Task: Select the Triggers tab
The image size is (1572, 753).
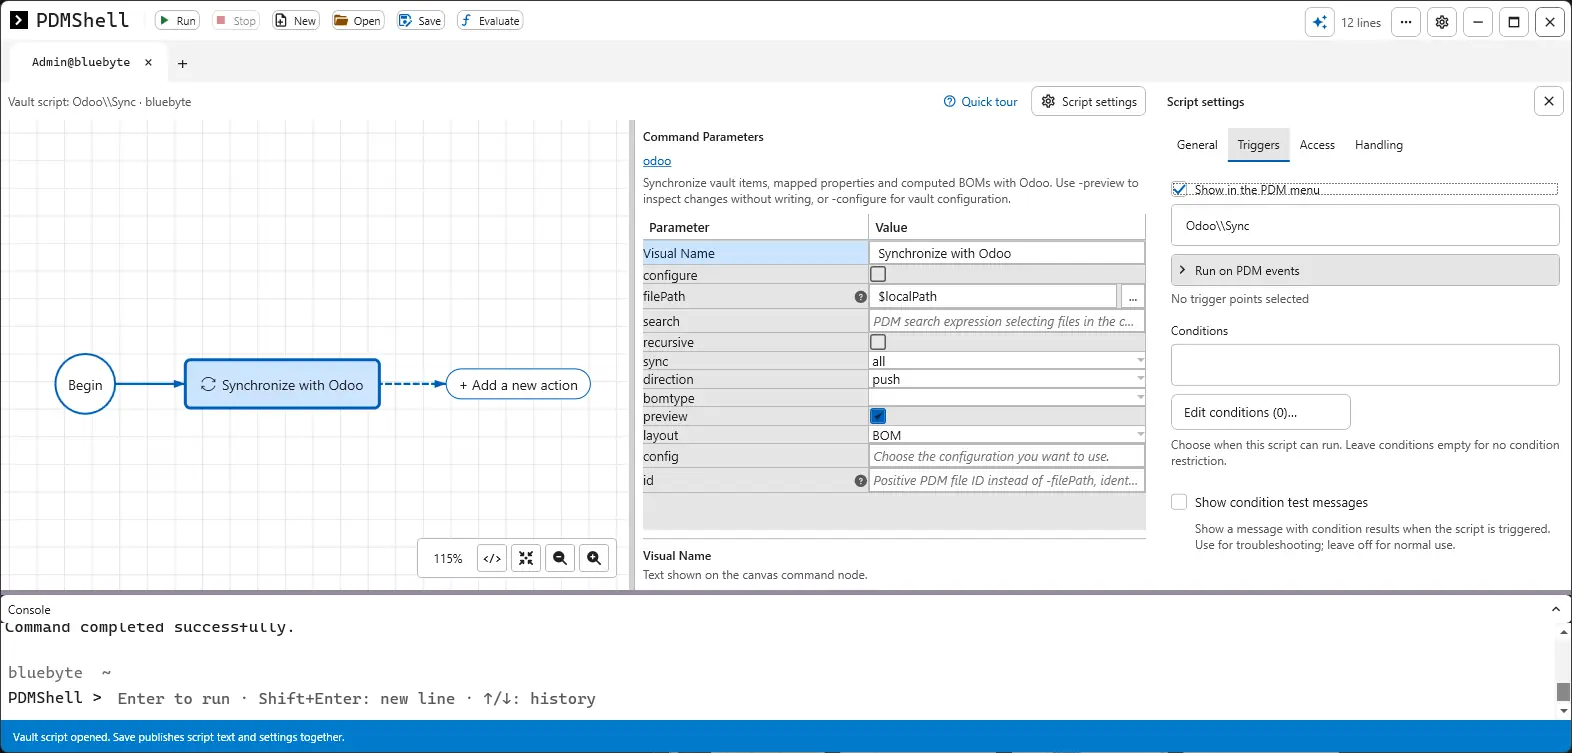Action: [x=1258, y=145]
